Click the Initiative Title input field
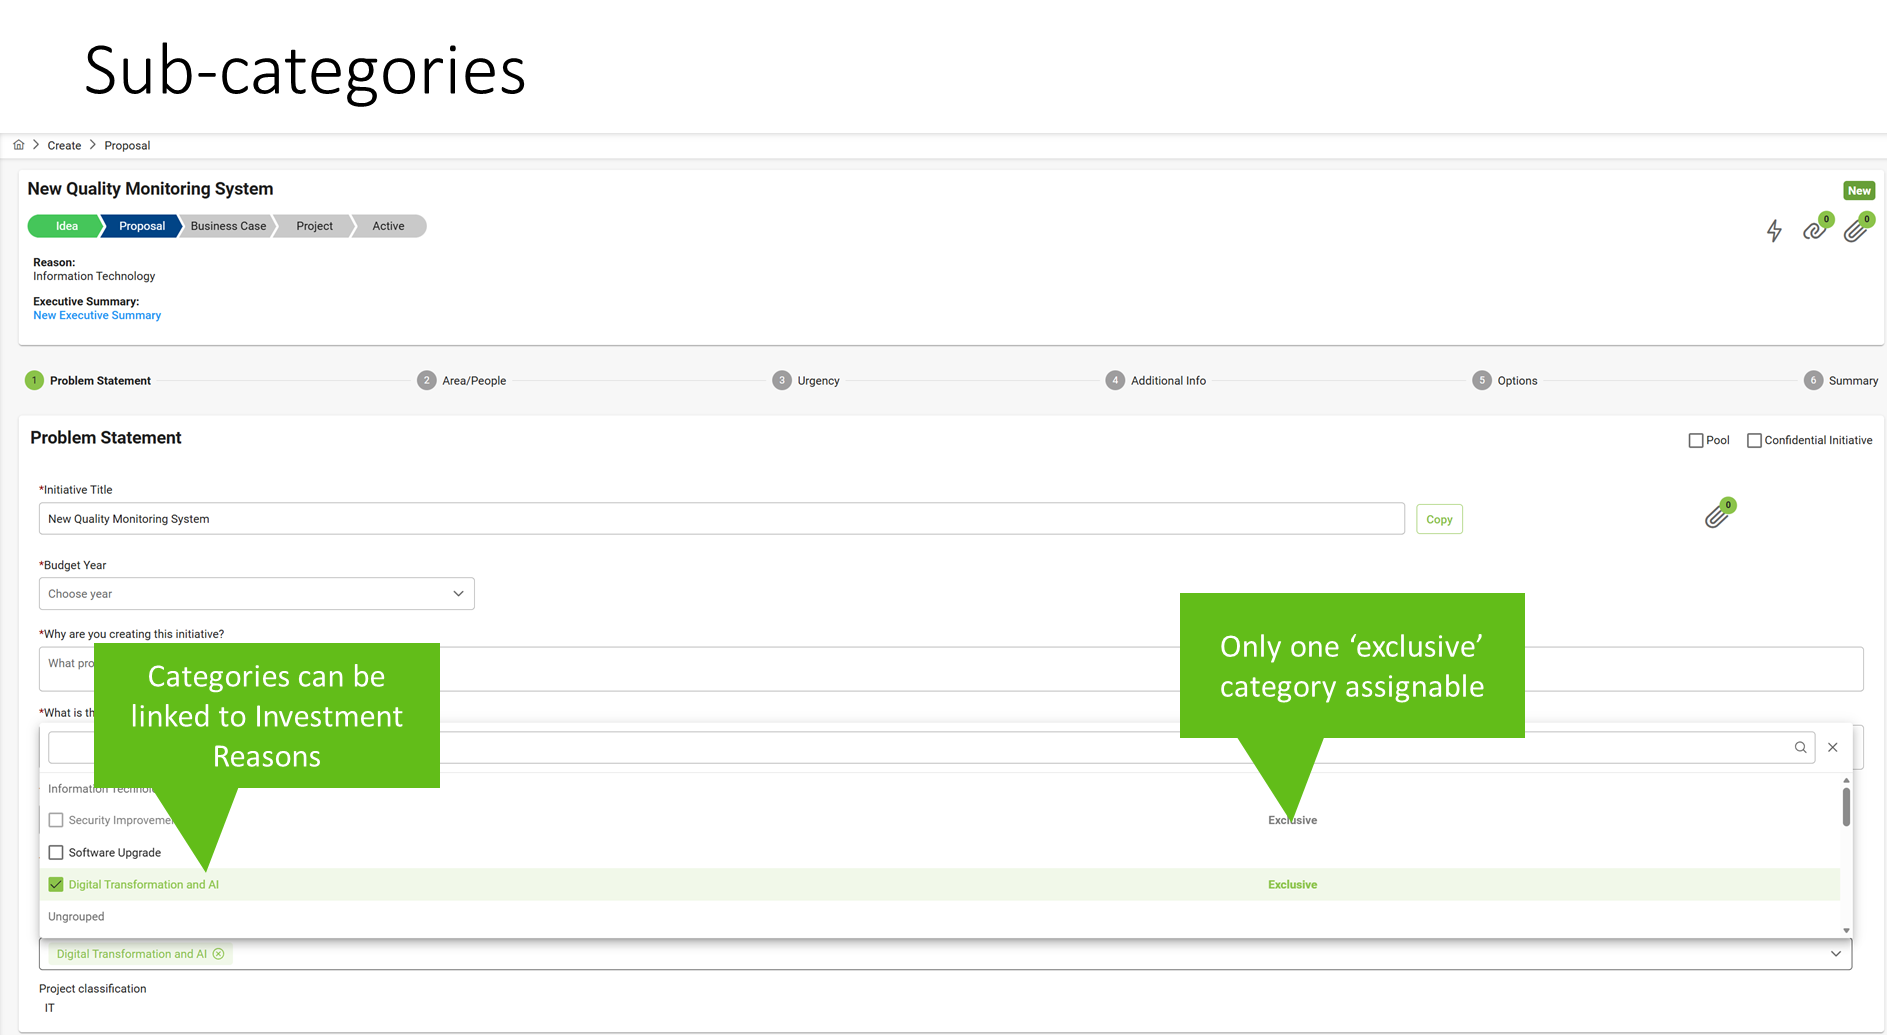Viewport: 1887px width, 1035px height. (x=720, y=519)
